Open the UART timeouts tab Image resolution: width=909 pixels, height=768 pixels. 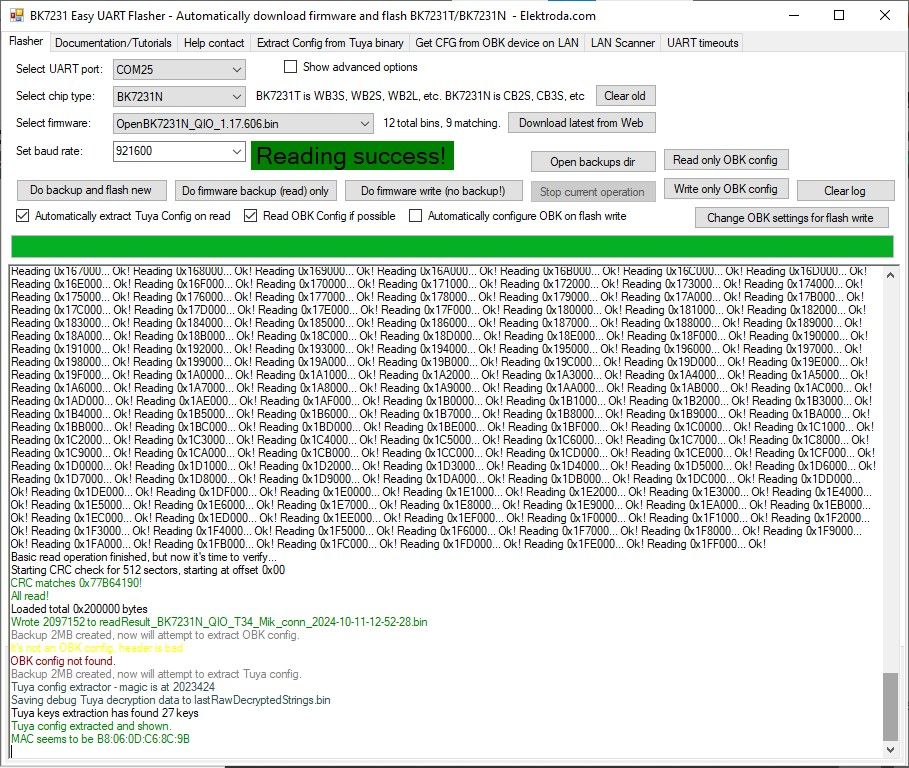pos(703,43)
